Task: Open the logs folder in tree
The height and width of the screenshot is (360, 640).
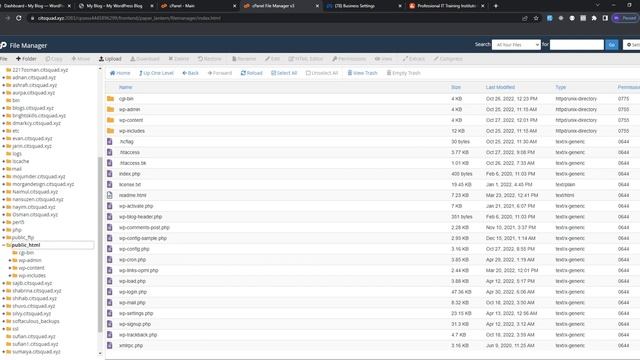Action: pos(17,153)
